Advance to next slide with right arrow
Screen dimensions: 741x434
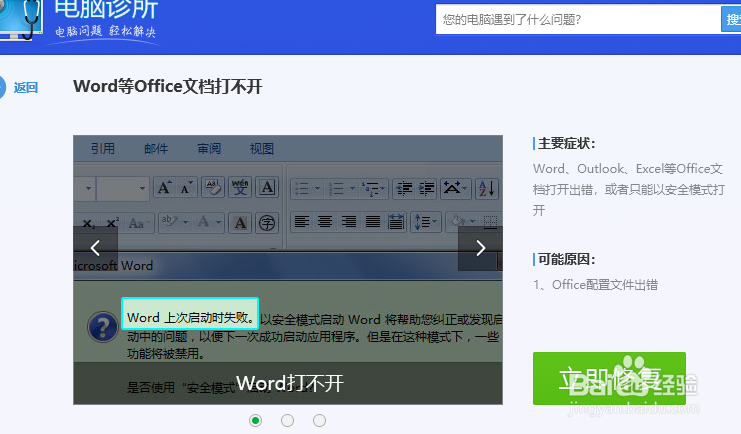(x=480, y=248)
